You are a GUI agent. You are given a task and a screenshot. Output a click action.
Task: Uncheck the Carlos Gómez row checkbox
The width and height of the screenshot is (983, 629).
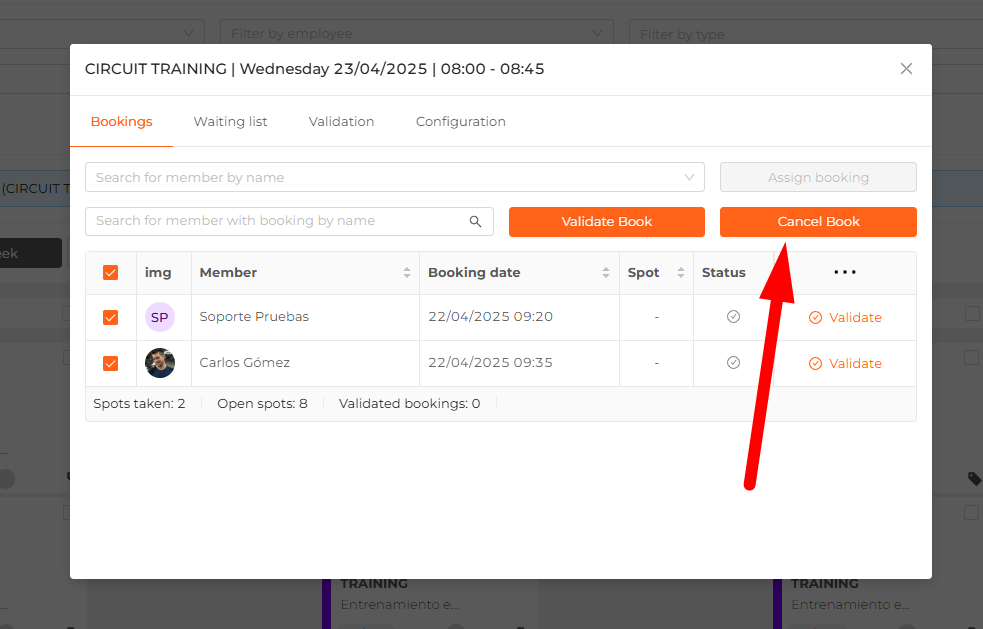click(110, 363)
